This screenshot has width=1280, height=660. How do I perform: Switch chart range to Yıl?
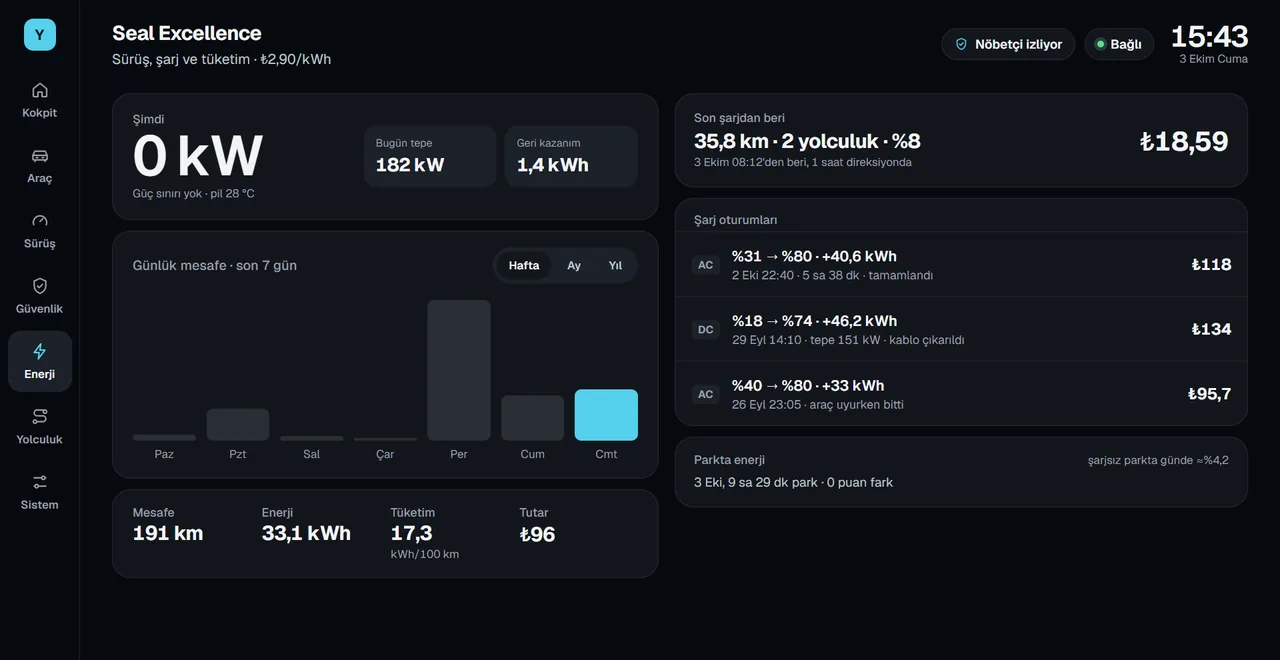(615, 265)
